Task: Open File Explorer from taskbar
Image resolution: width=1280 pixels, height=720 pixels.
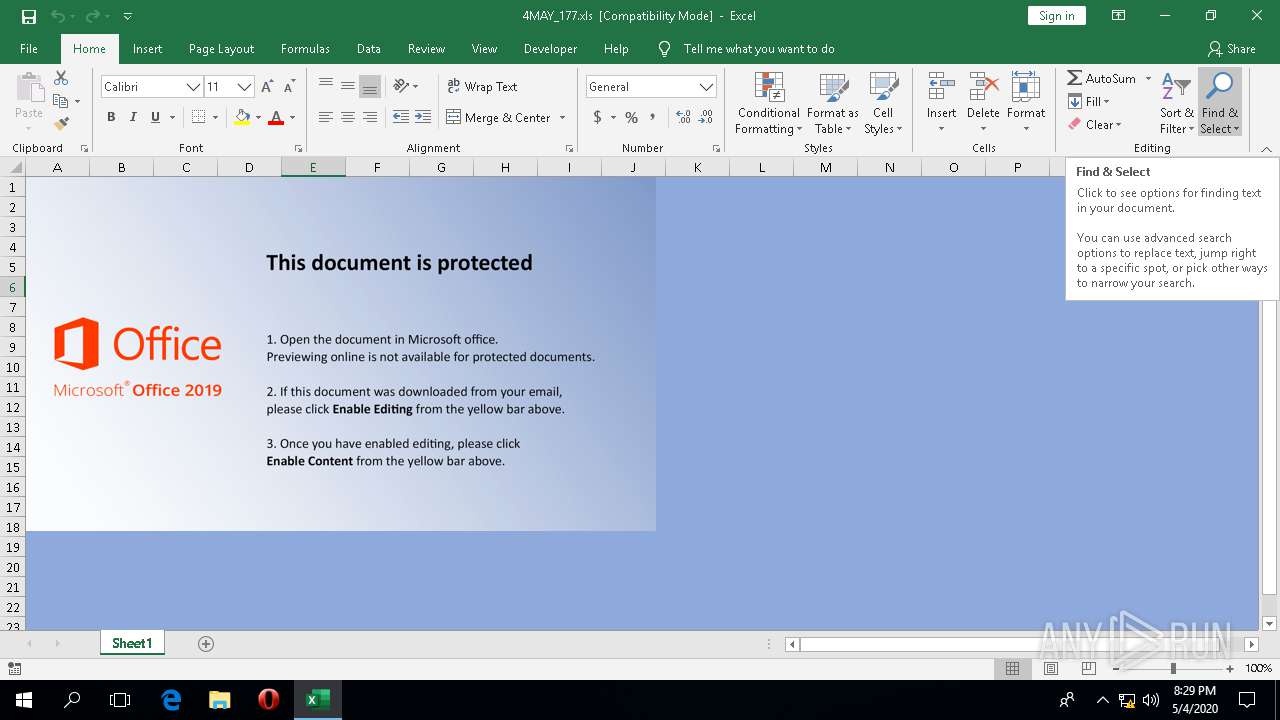Action: (220, 700)
